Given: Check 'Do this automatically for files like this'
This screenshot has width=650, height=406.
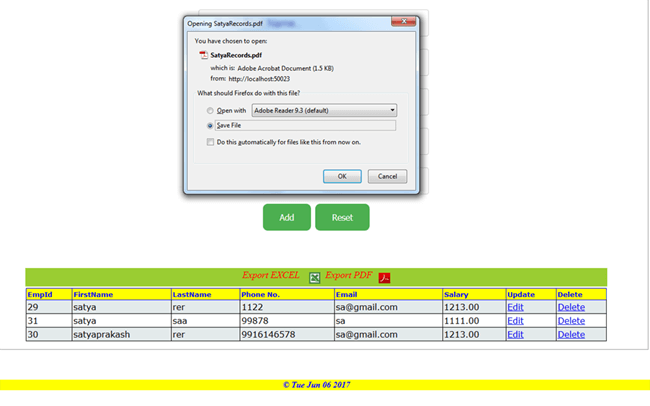Looking at the screenshot, I should point(211,142).
